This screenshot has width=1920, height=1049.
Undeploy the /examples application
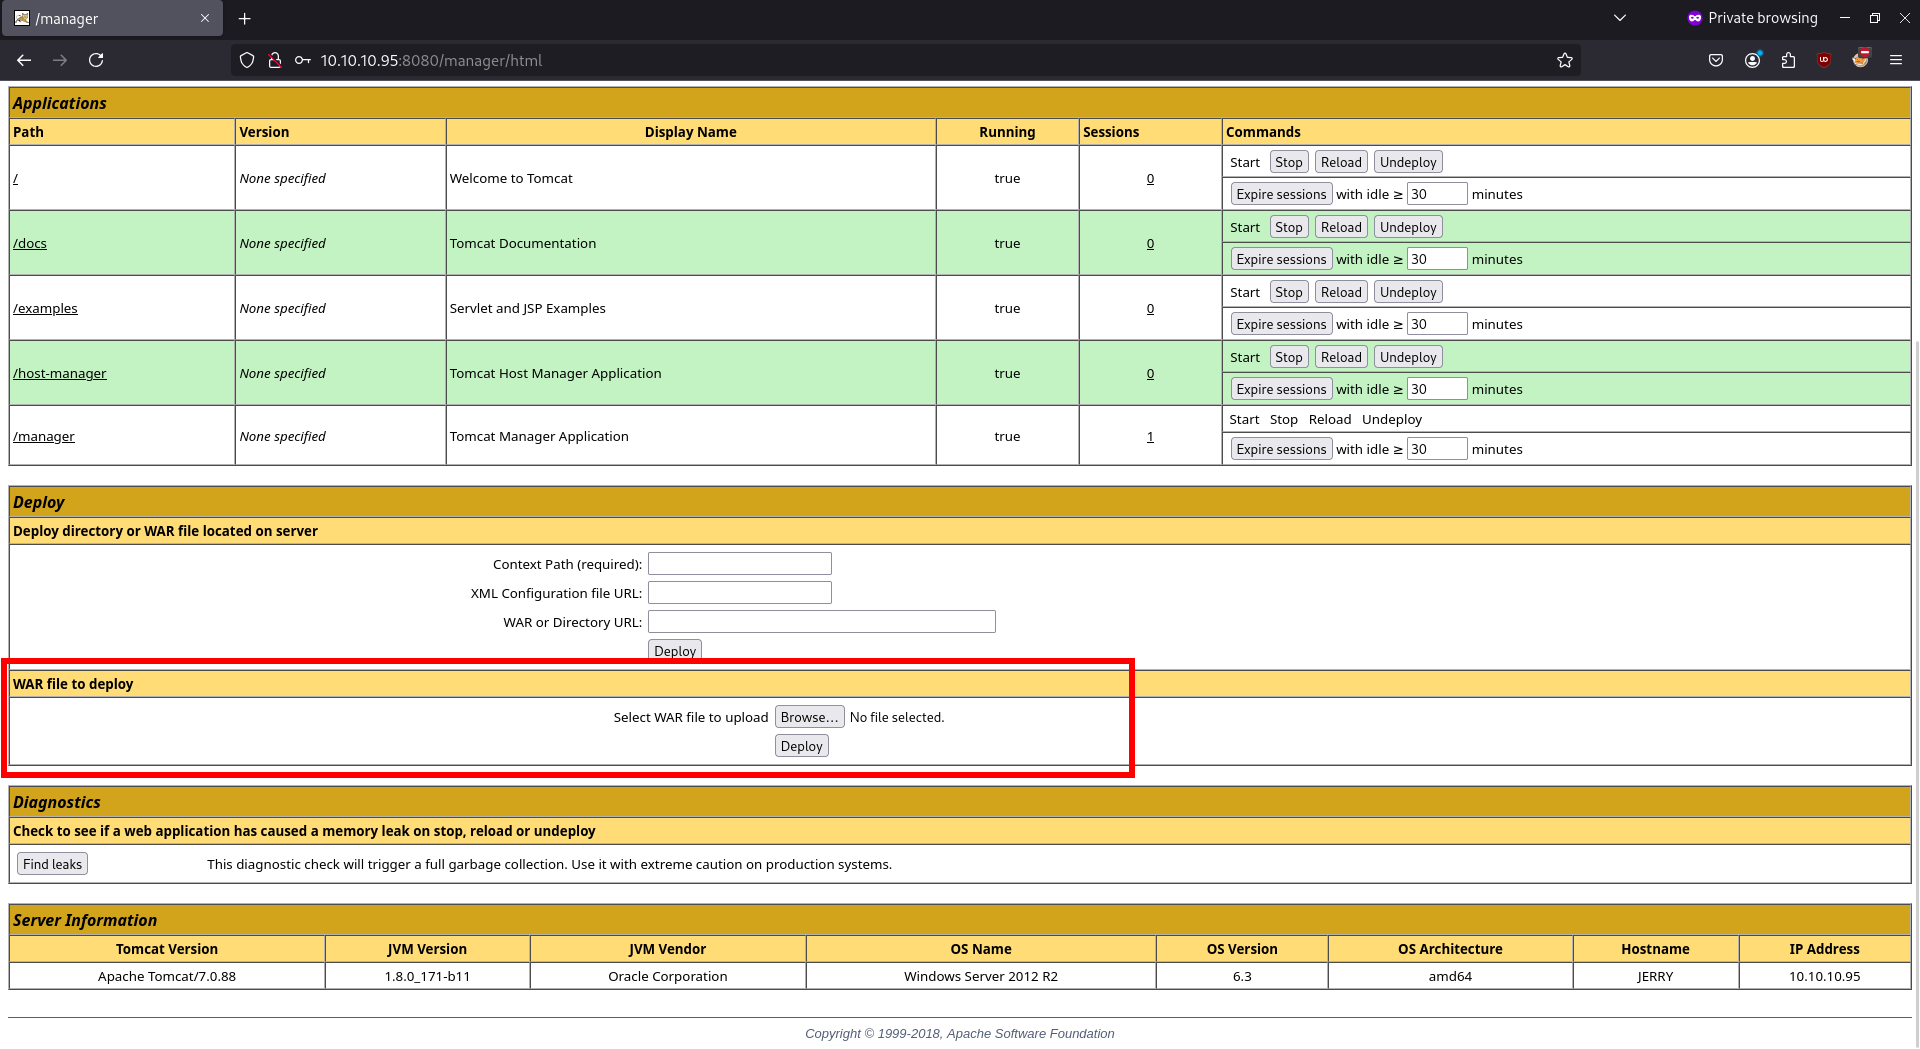coord(1408,292)
